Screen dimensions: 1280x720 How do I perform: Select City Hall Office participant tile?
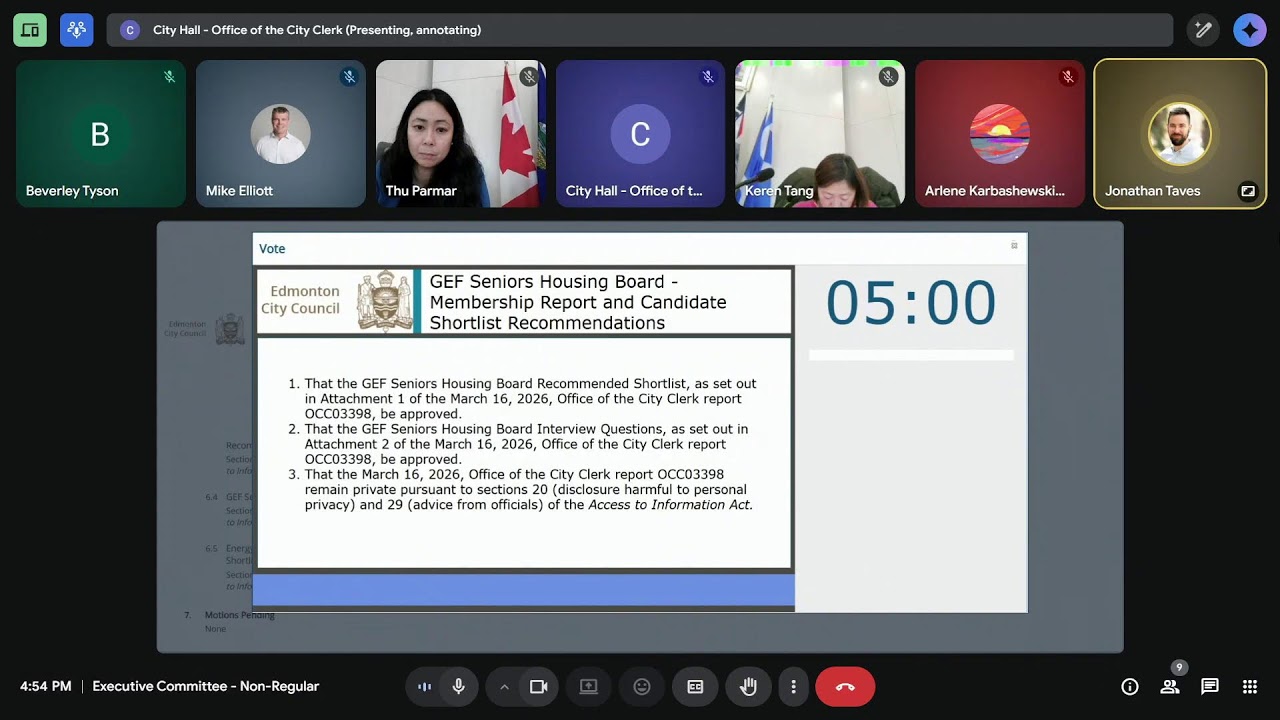[641, 134]
